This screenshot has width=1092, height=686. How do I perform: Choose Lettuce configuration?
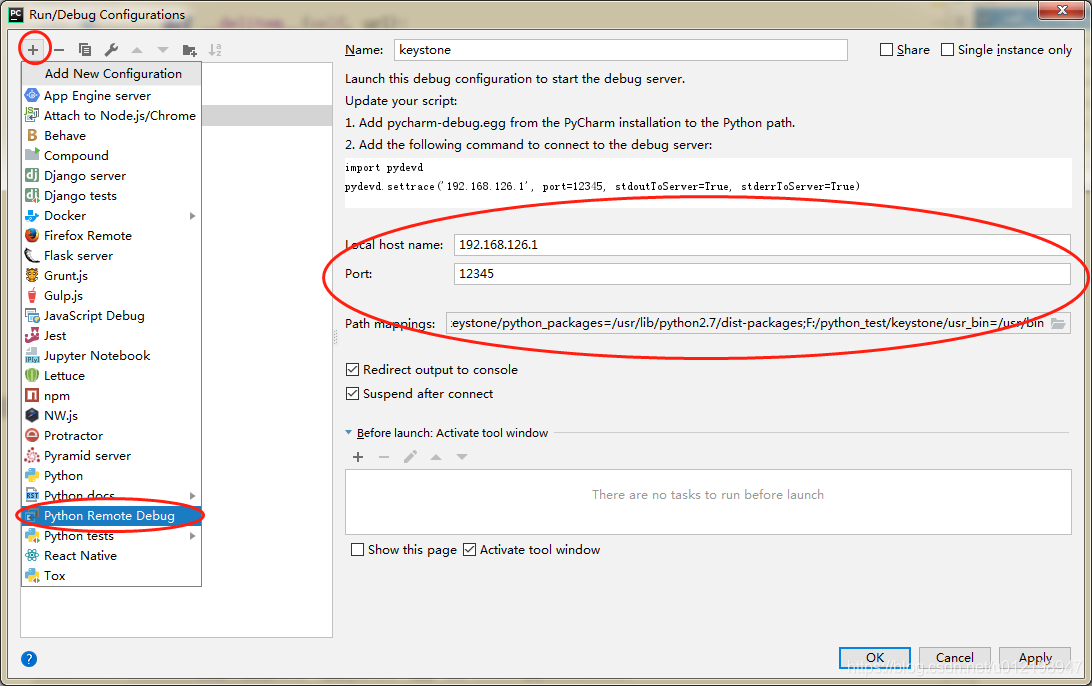(111, 376)
